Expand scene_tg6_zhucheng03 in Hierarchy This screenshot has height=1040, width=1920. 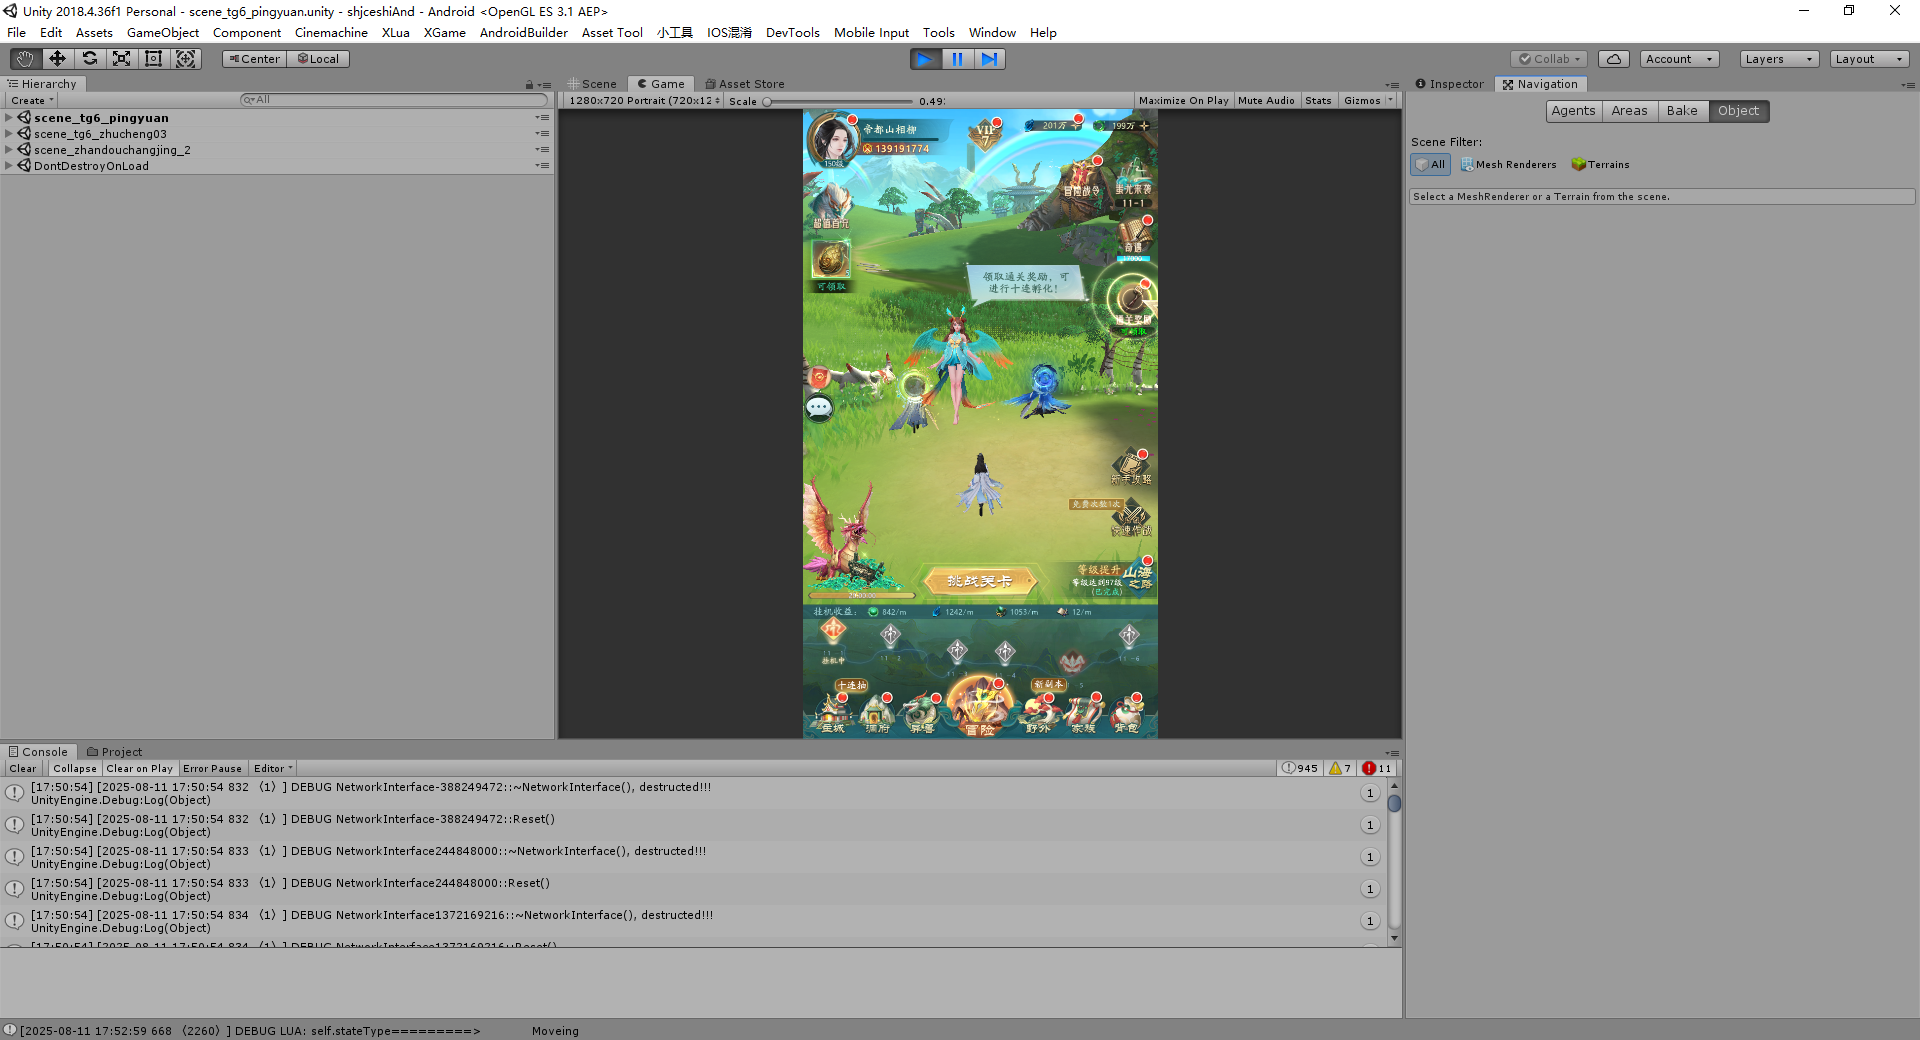coord(9,134)
